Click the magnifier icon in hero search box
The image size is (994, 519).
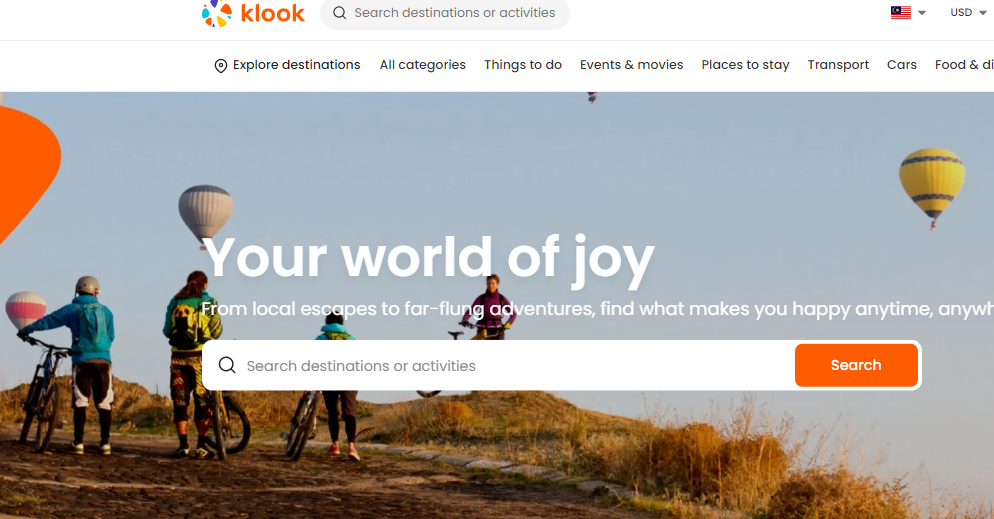[x=227, y=365]
